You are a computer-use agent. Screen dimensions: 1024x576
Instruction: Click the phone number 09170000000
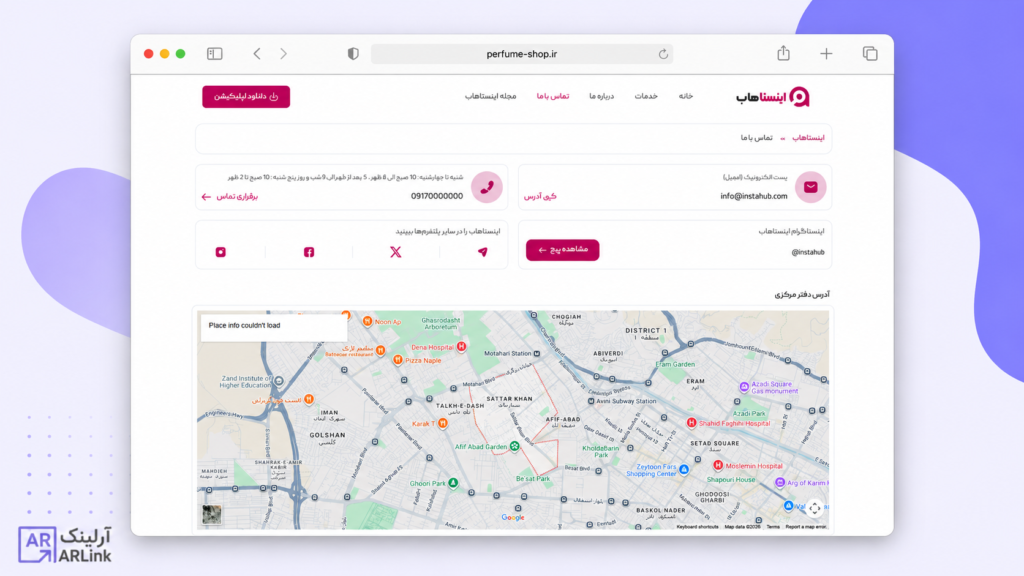[437, 196]
